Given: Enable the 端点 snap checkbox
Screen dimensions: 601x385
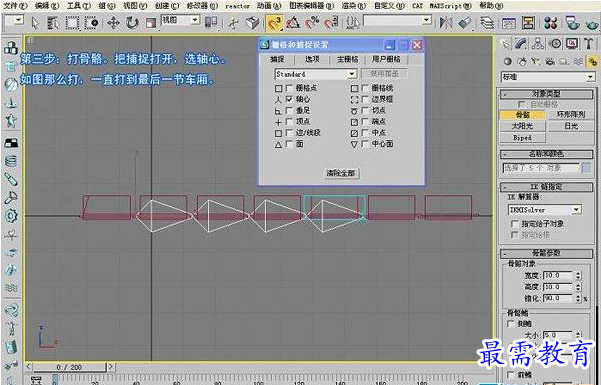Looking at the screenshot, I should pos(365,122).
